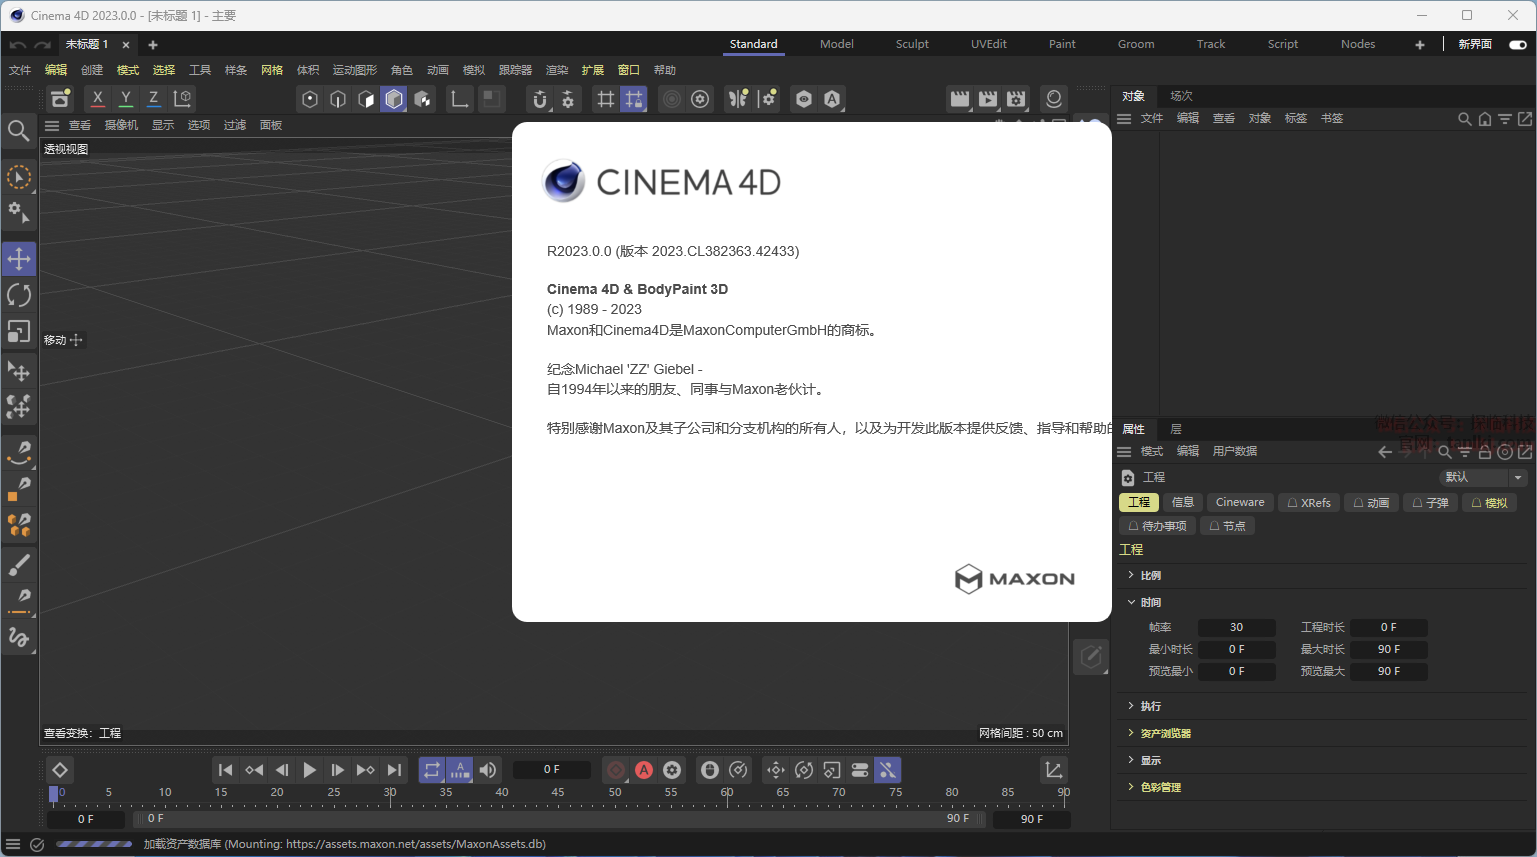Toggle the timeline loop playback button
The width and height of the screenshot is (1537, 857).
tap(432, 770)
